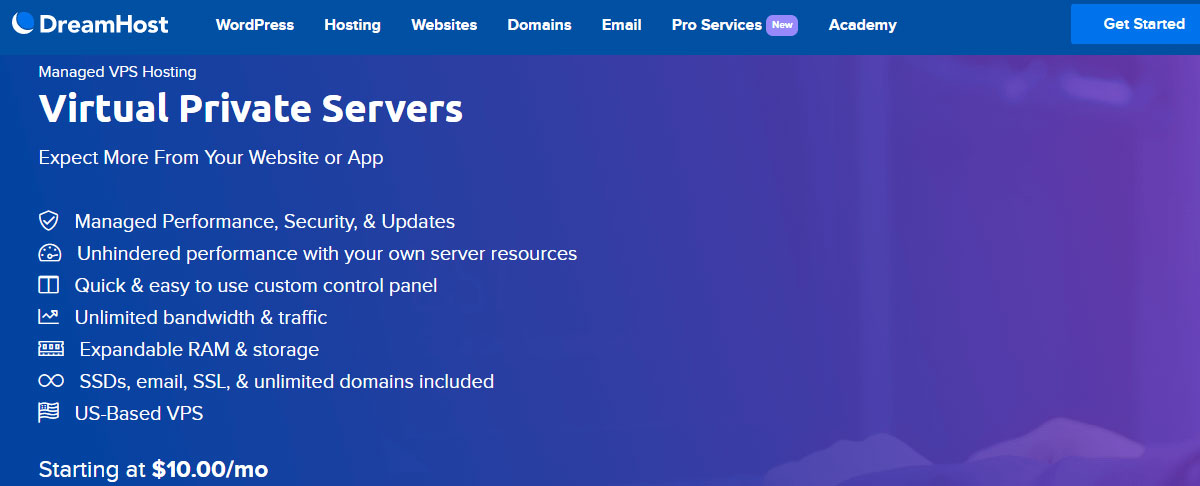Click the Get Started button
This screenshot has width=1200, height=486.
(1135, 24)
